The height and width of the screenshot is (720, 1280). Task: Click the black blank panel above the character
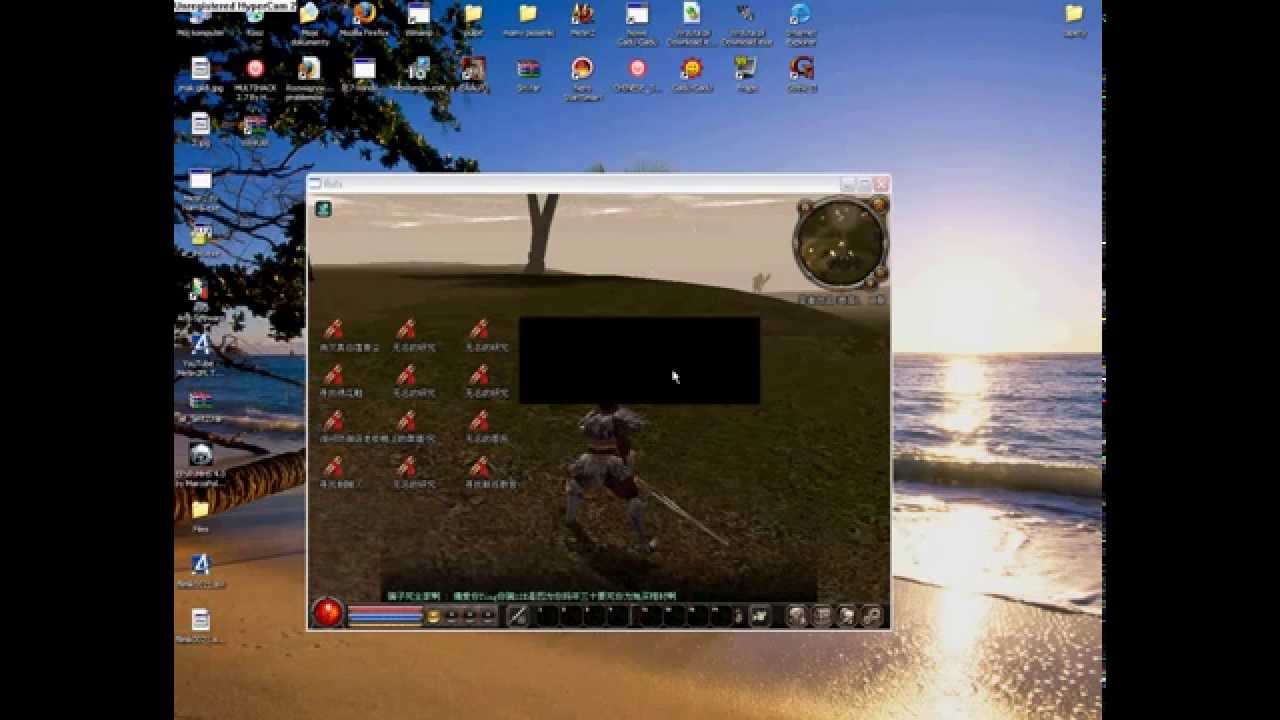[x=639, y=360]
